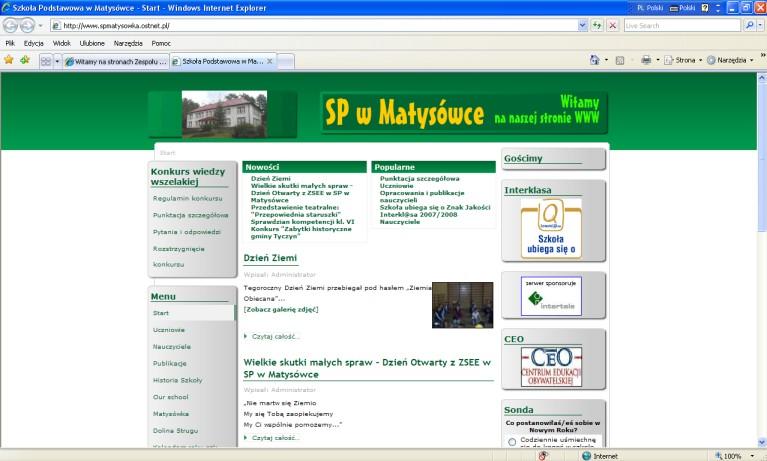Open the Plik menu
767x461 pixels.
pyautogui.click(x=10, y=43)
